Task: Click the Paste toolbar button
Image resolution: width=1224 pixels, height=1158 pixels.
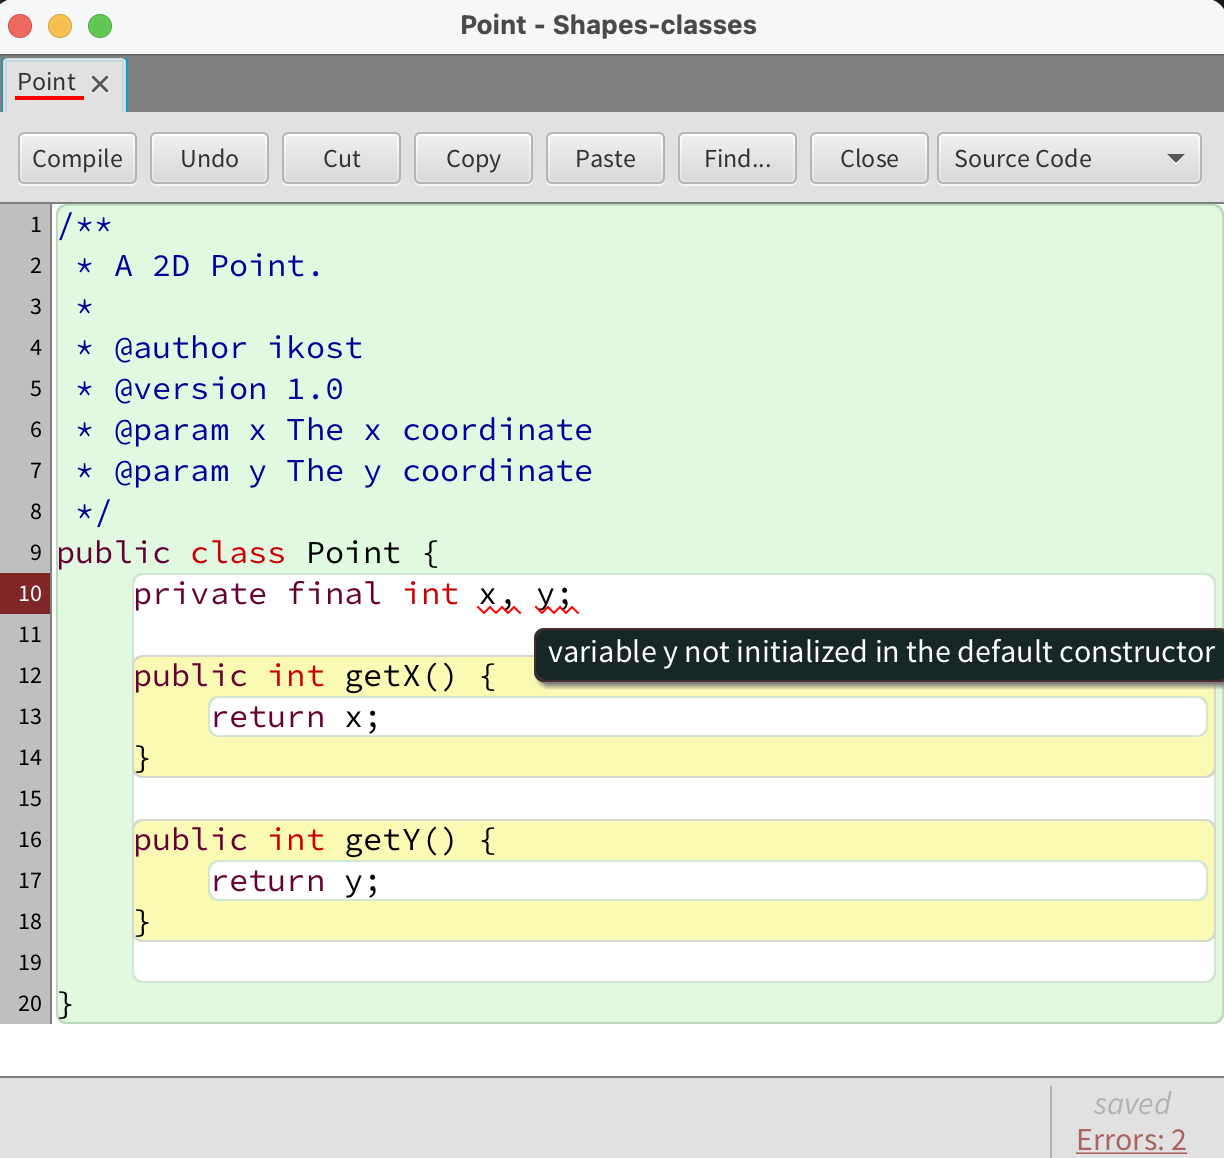Action: 605,159
